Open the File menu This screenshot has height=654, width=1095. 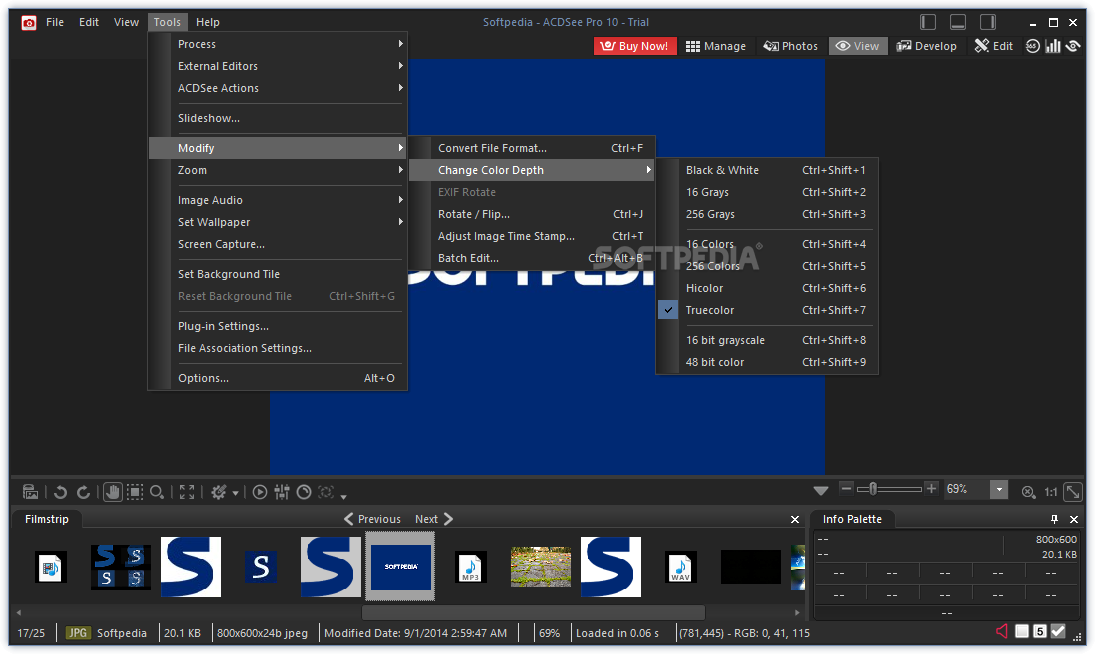click(54, 22)
